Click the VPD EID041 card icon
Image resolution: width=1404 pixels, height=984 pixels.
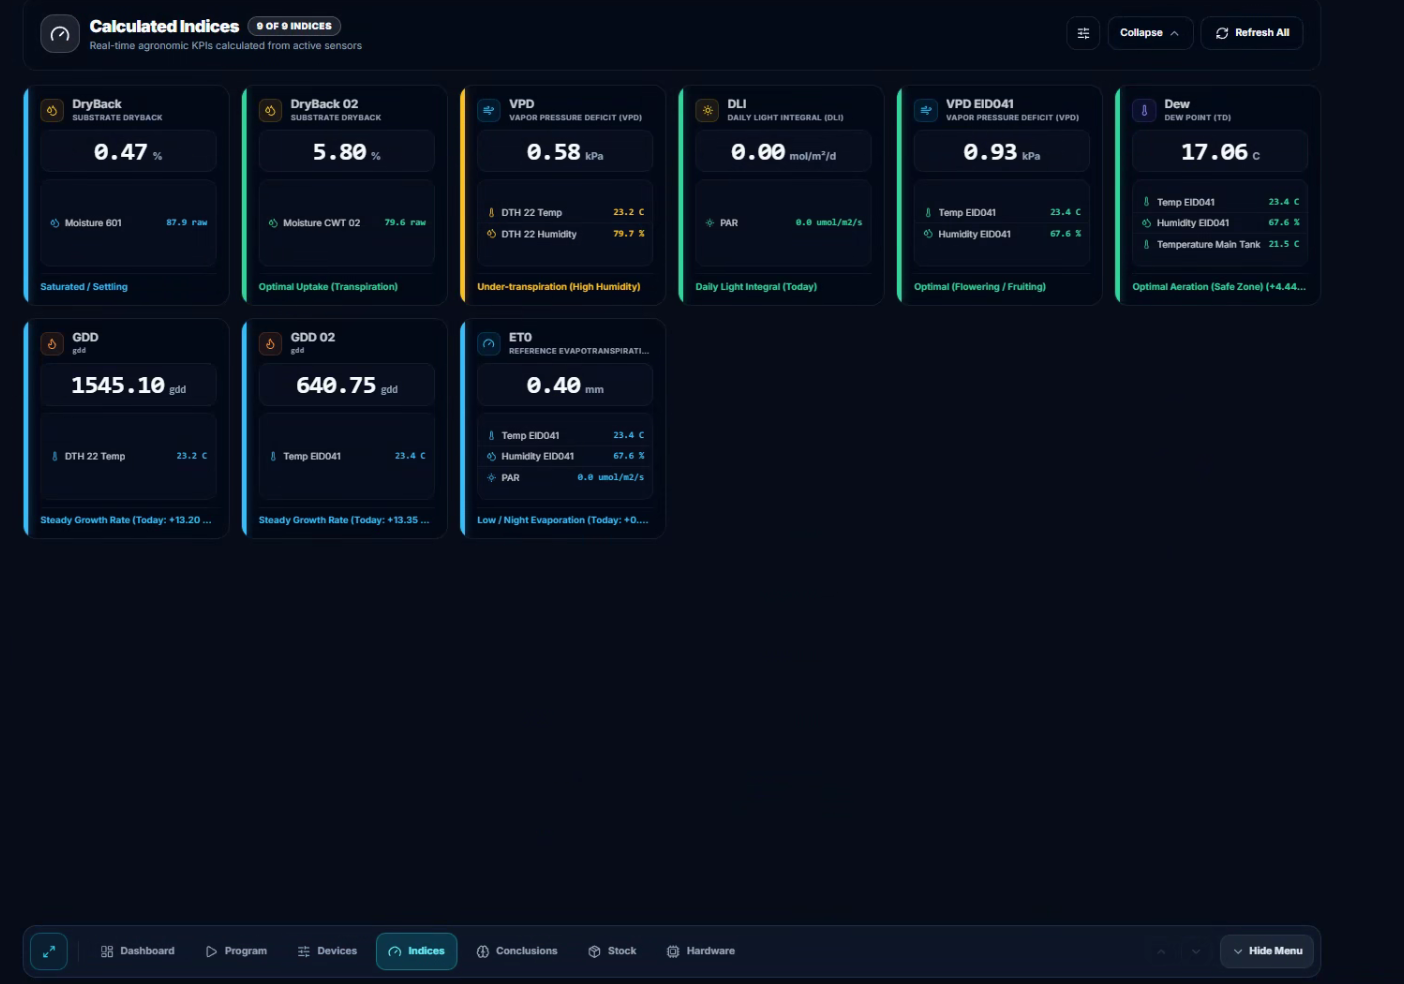coord(926,110)
